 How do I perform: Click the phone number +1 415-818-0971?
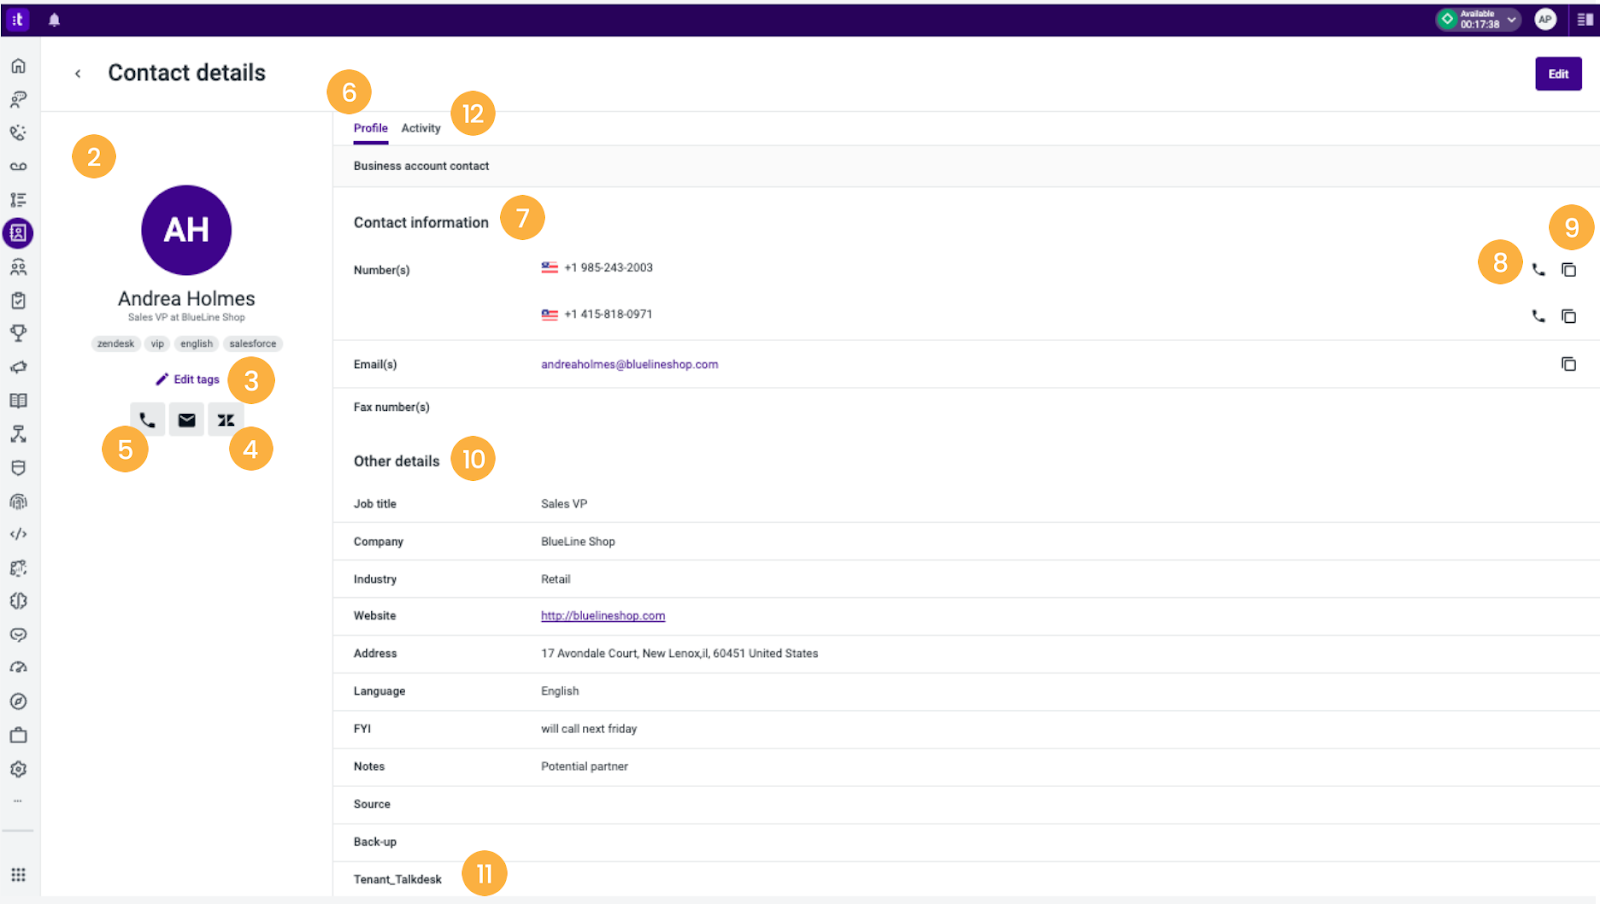(608, 314)
